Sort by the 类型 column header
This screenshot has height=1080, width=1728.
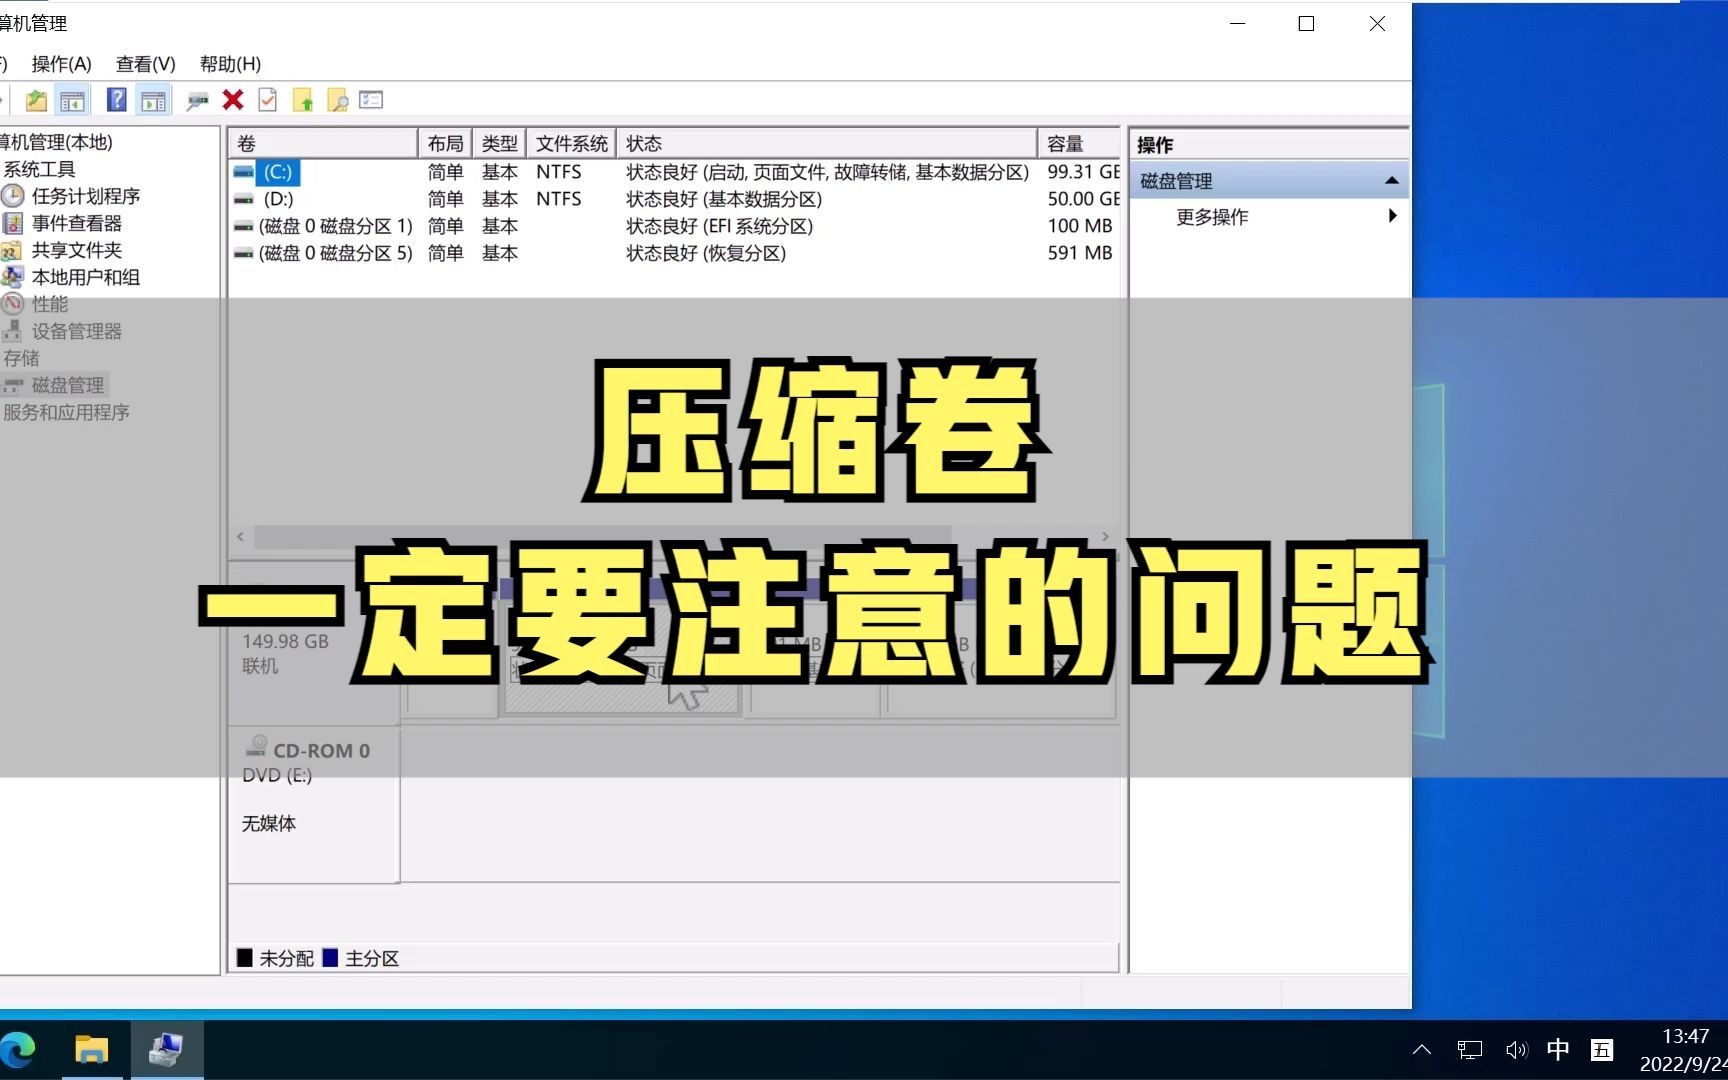499,144
